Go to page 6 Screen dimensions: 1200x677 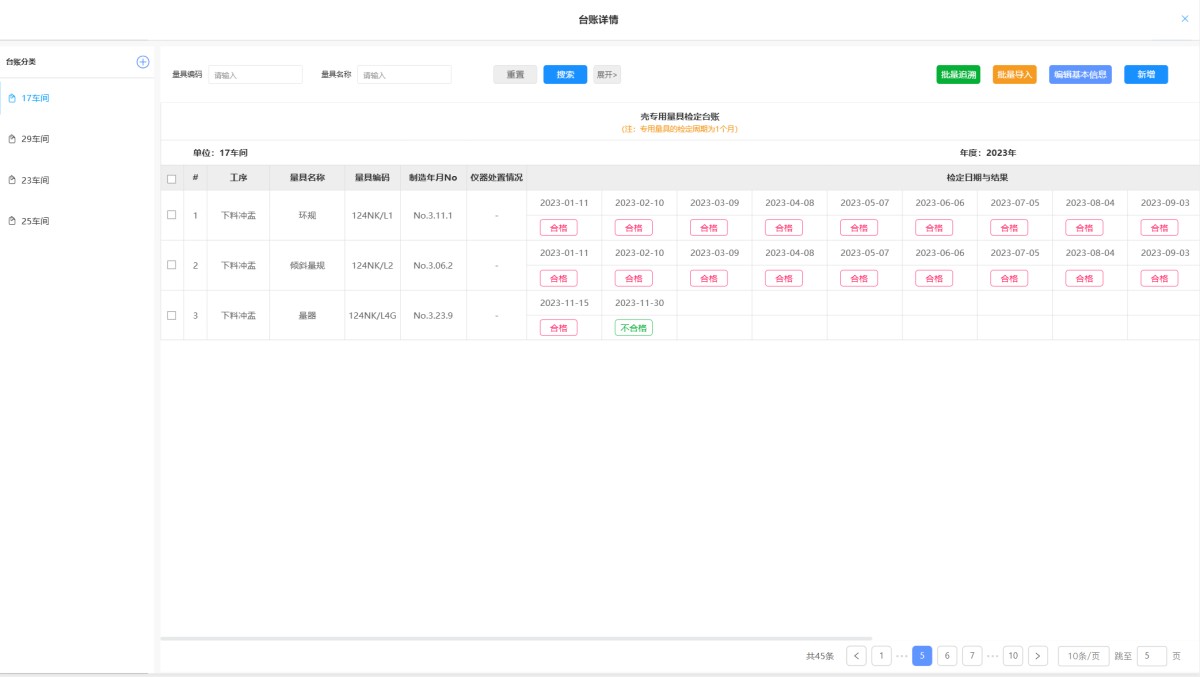click(x=947, y=656)
